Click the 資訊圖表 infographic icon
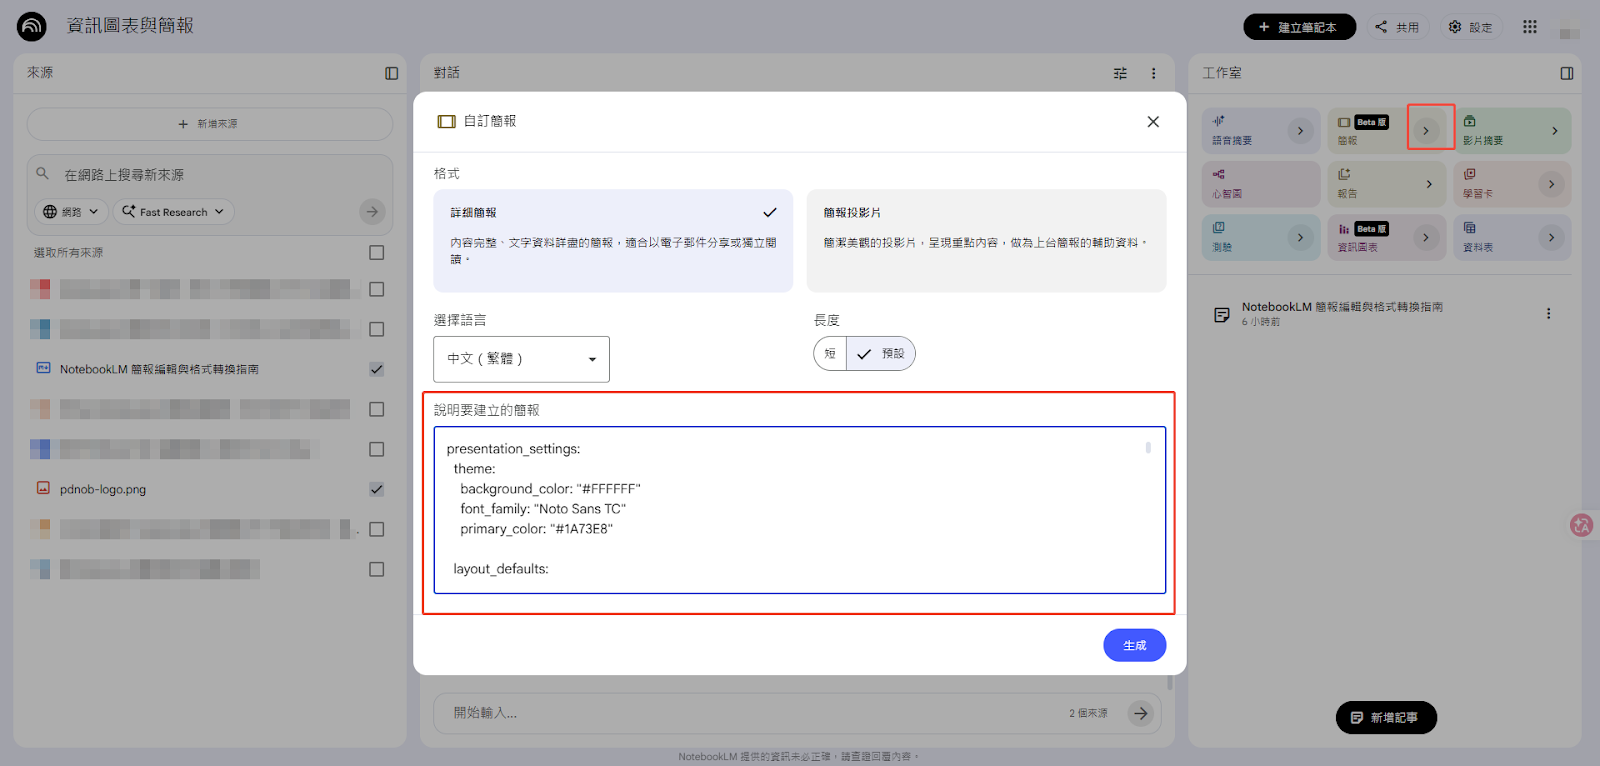 [1344, 229]
